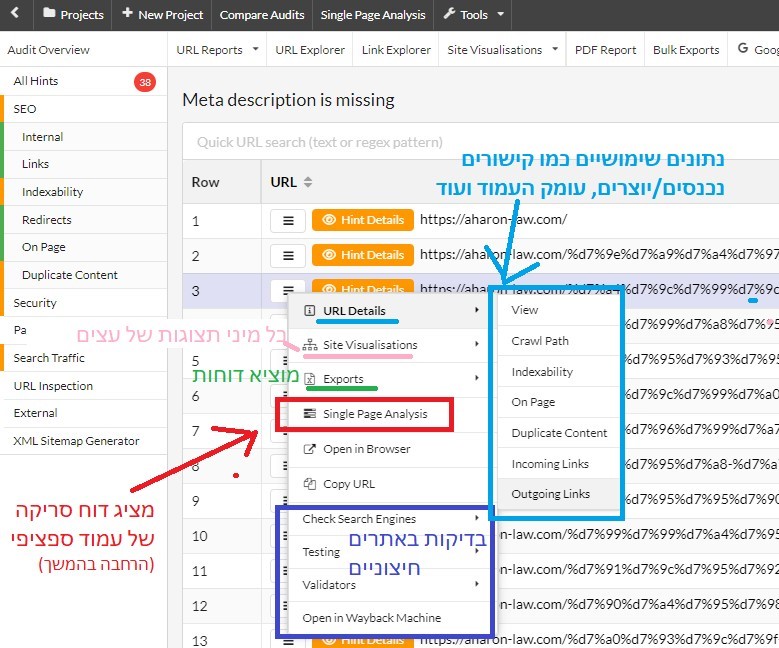The height and width of the screenshot is (648, 779).
Task: Select Duplicate Content in URL Details submenu
Action: (x=558, y=433)
